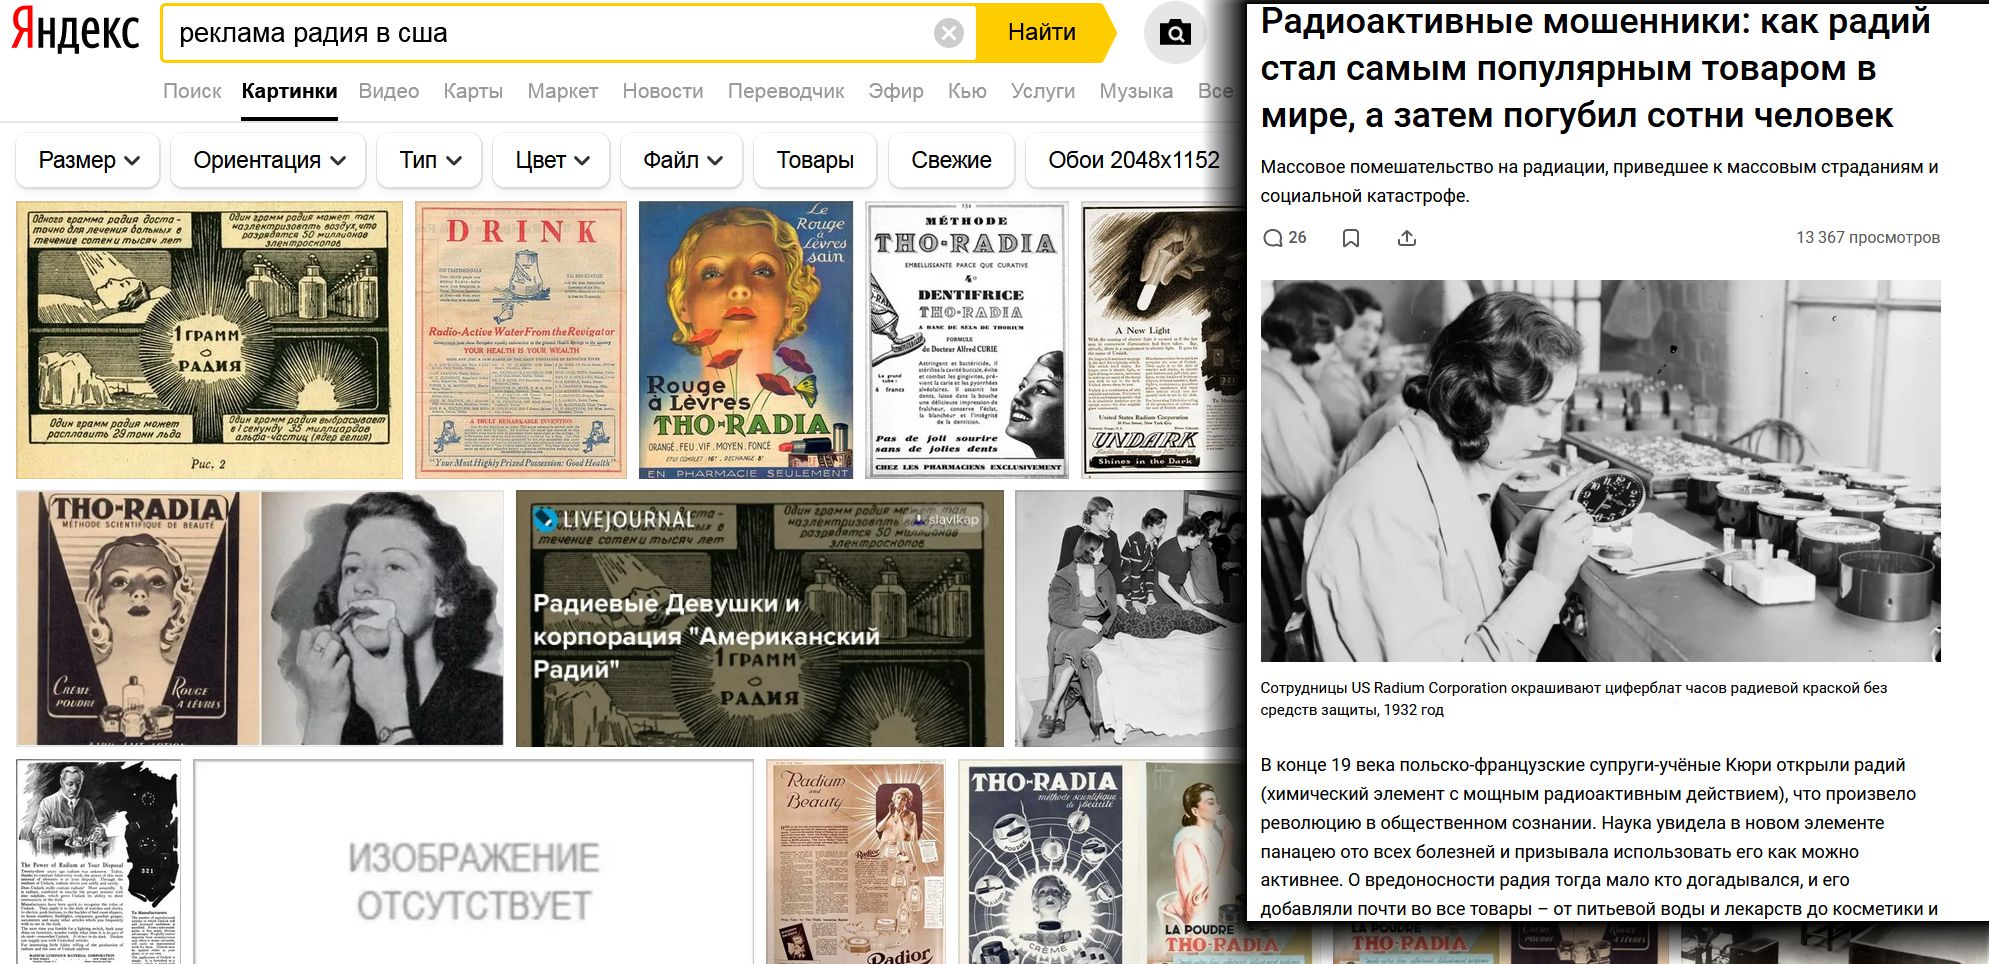The image size is (1989, 964).
Task: Click the '13 367 просмотров' view count
Action: 1868,238
